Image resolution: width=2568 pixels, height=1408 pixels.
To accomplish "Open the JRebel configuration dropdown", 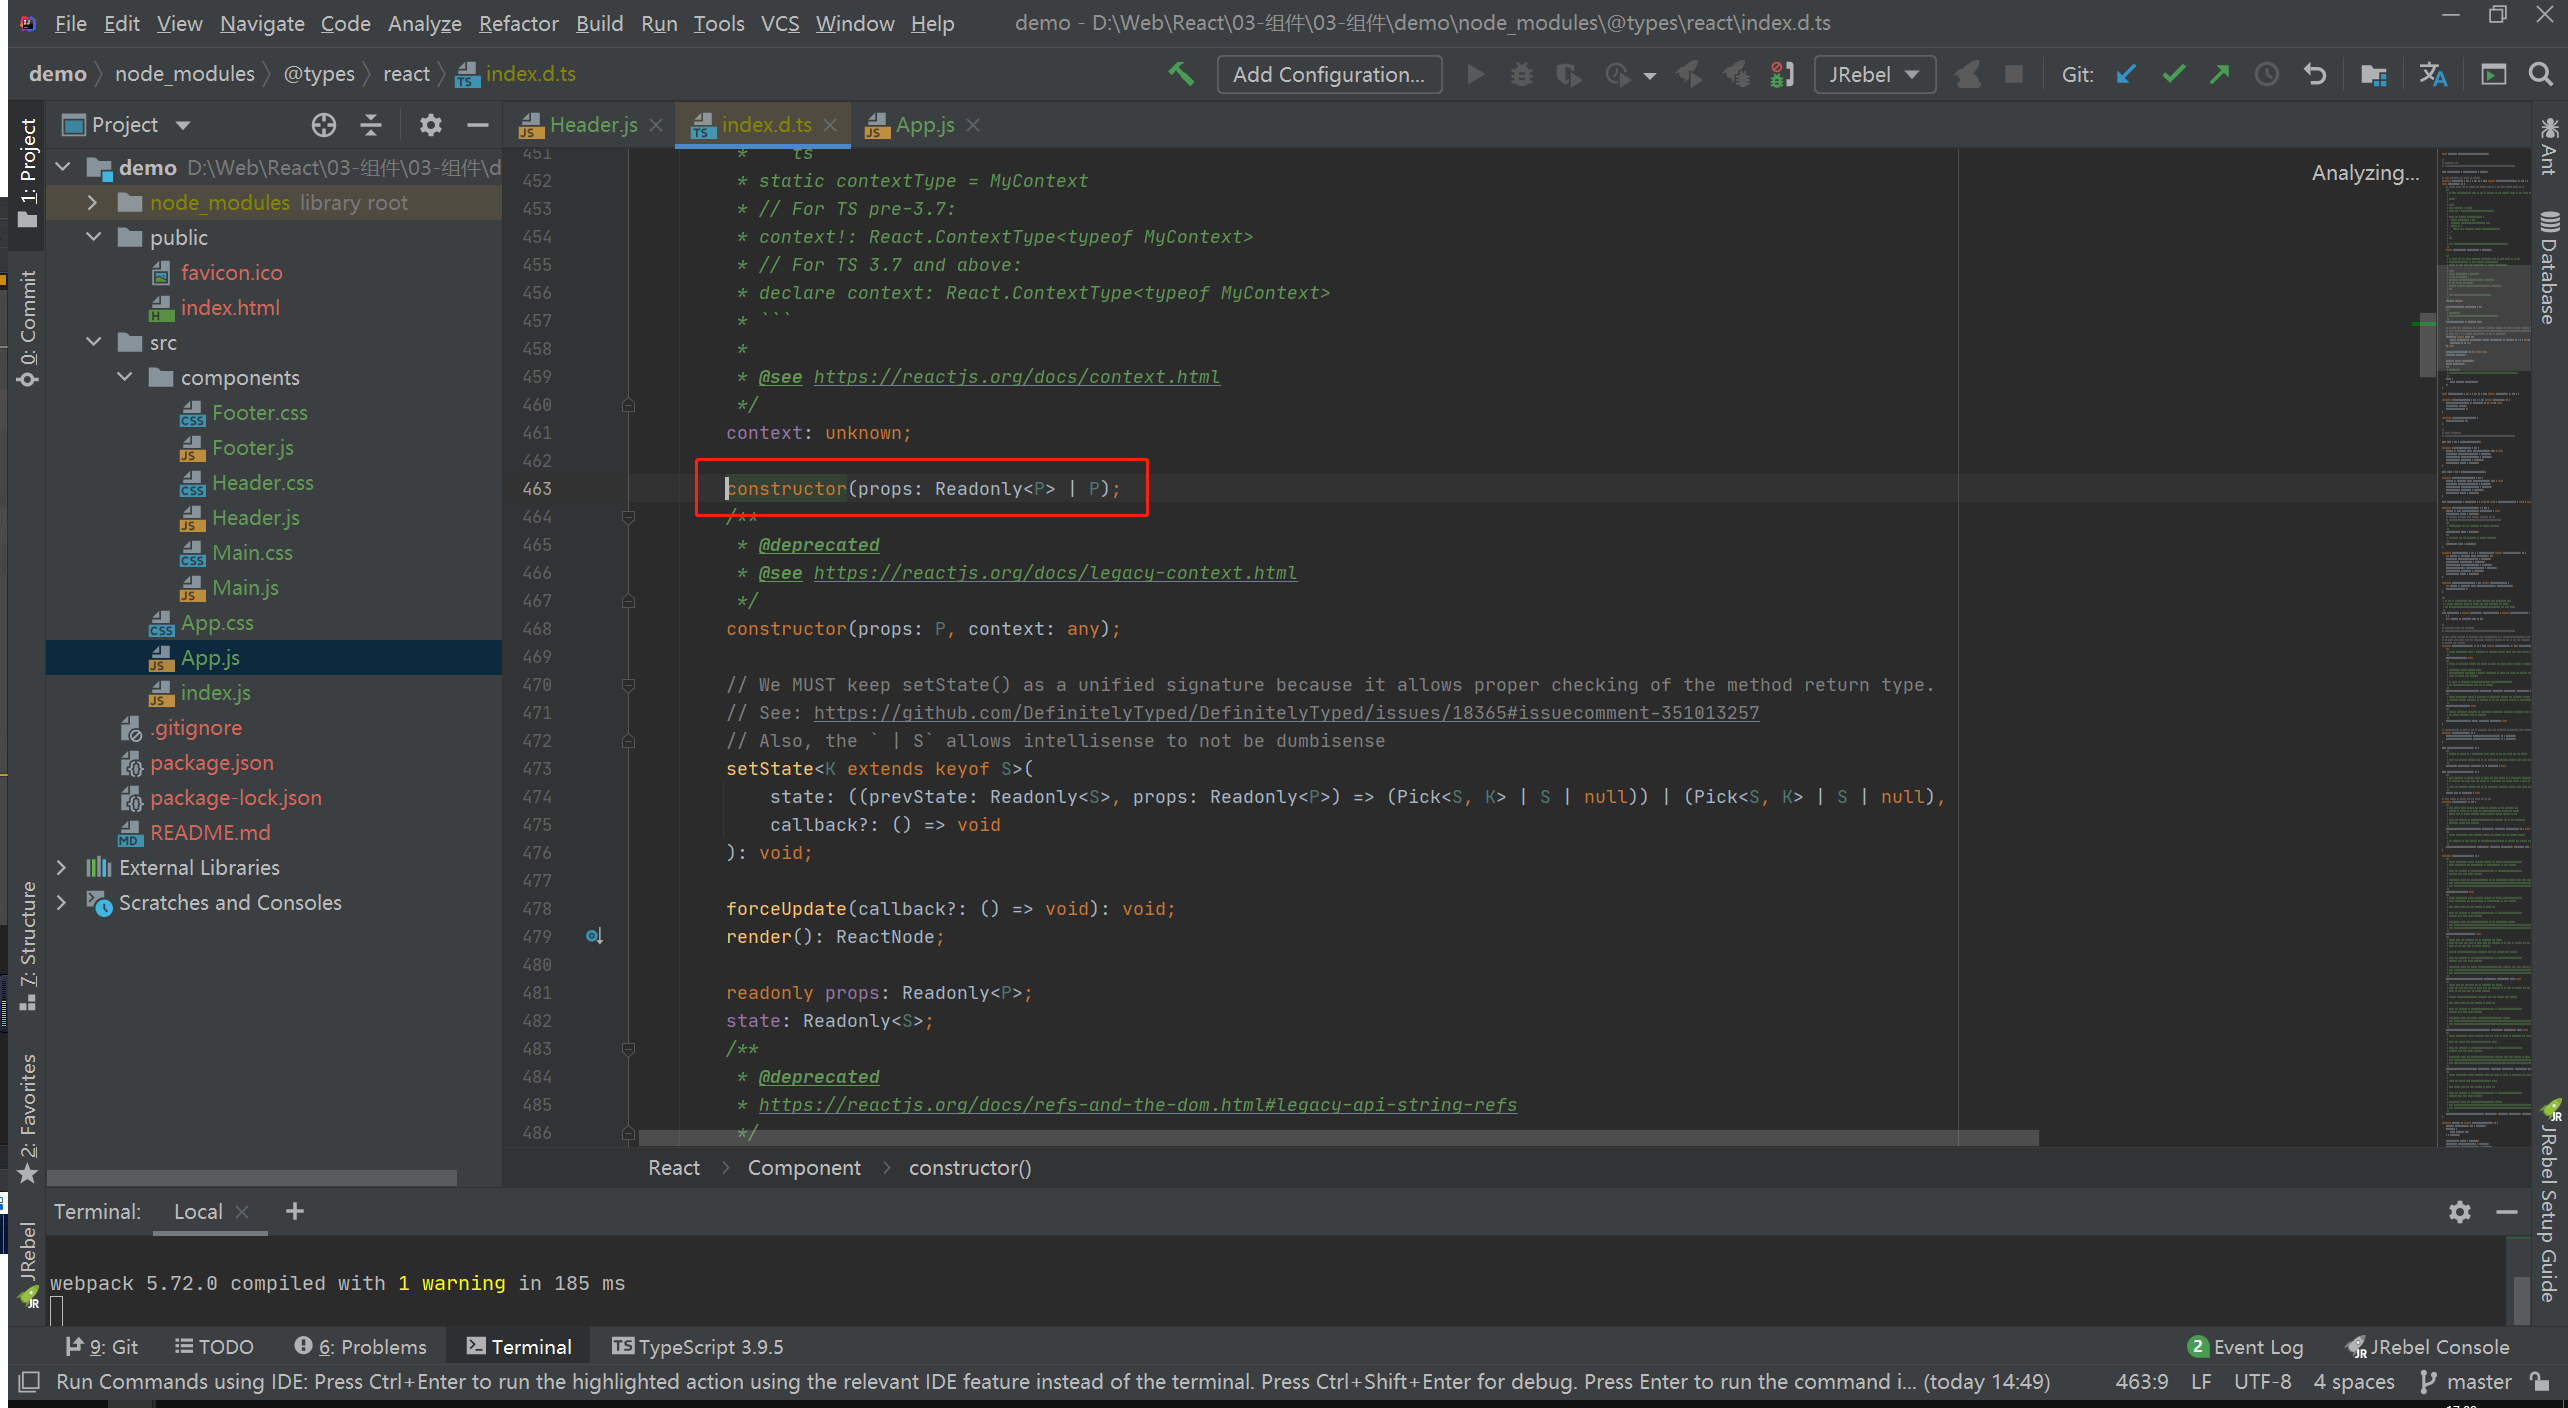I will [1874, 74].
